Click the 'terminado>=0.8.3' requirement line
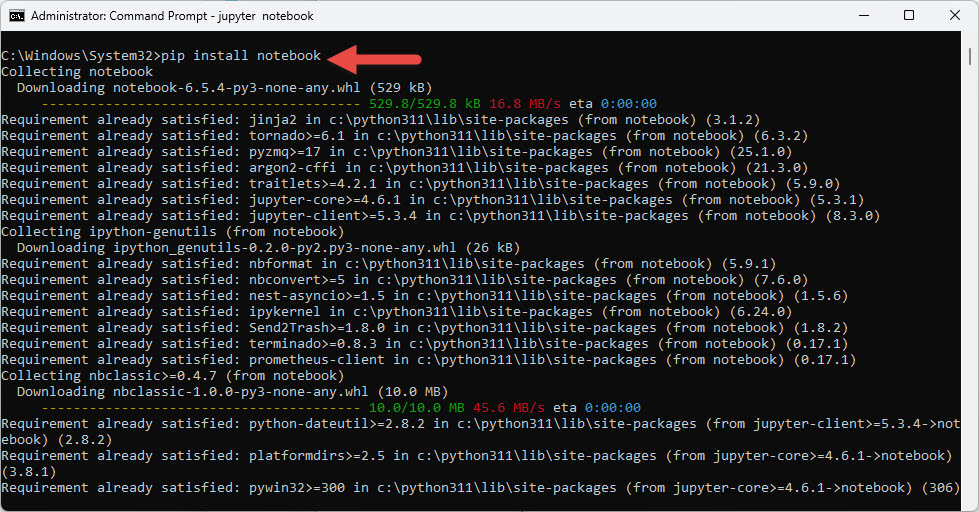The height and width of the screenshot is (512, 979). (425, 343)
